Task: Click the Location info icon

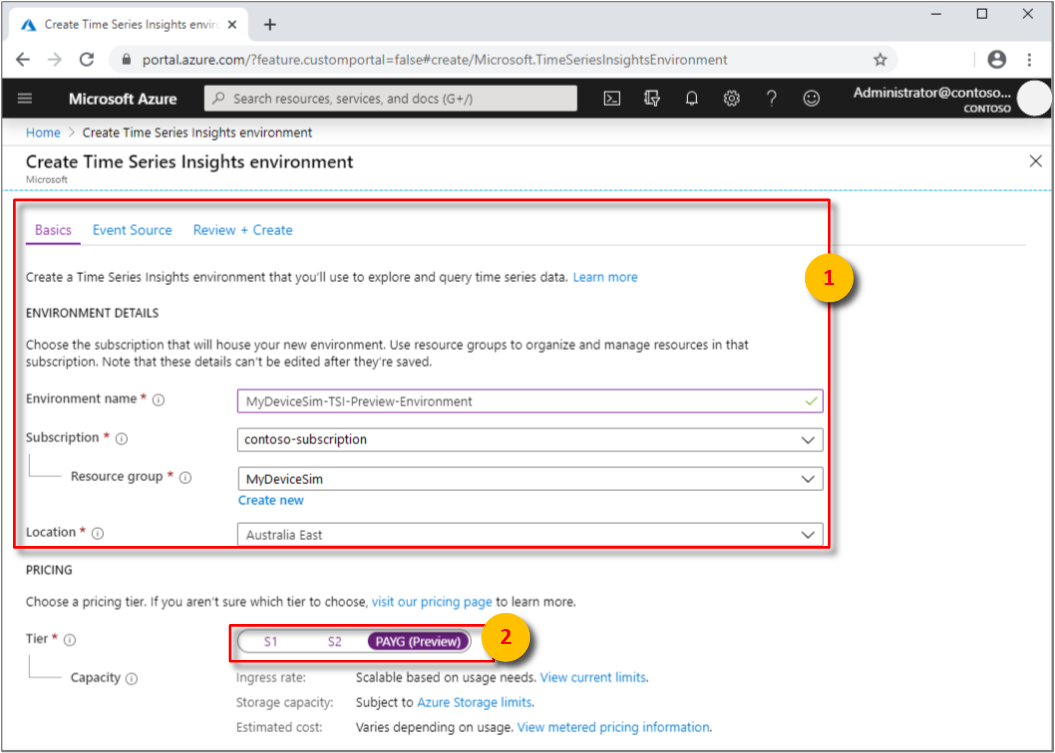Action: 98,533
